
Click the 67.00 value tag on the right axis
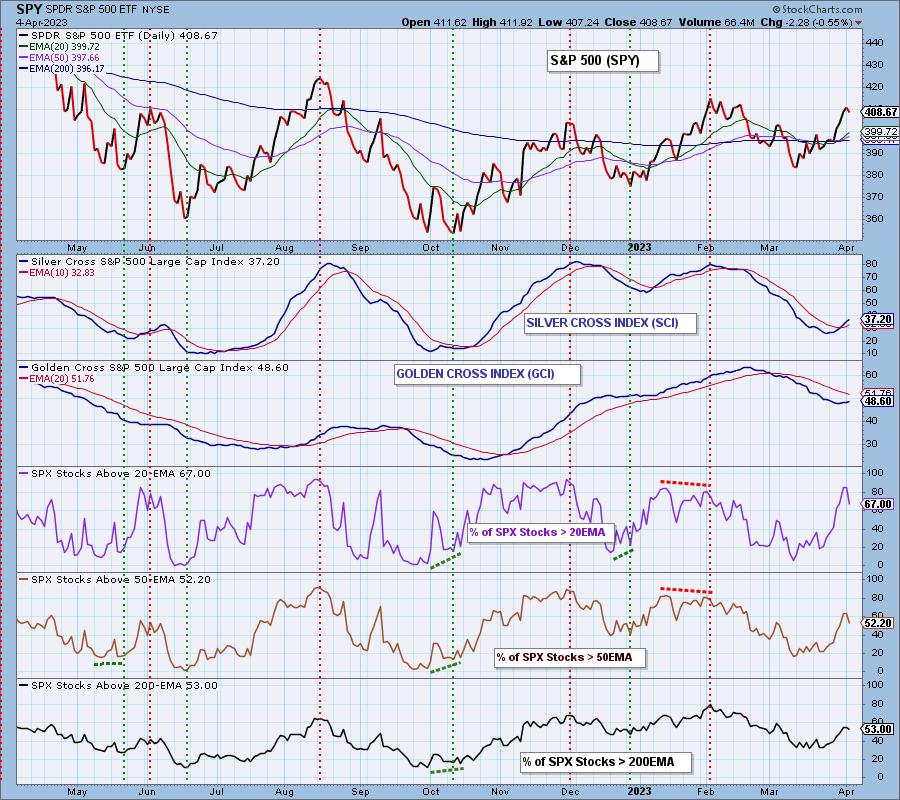[878, 504]
